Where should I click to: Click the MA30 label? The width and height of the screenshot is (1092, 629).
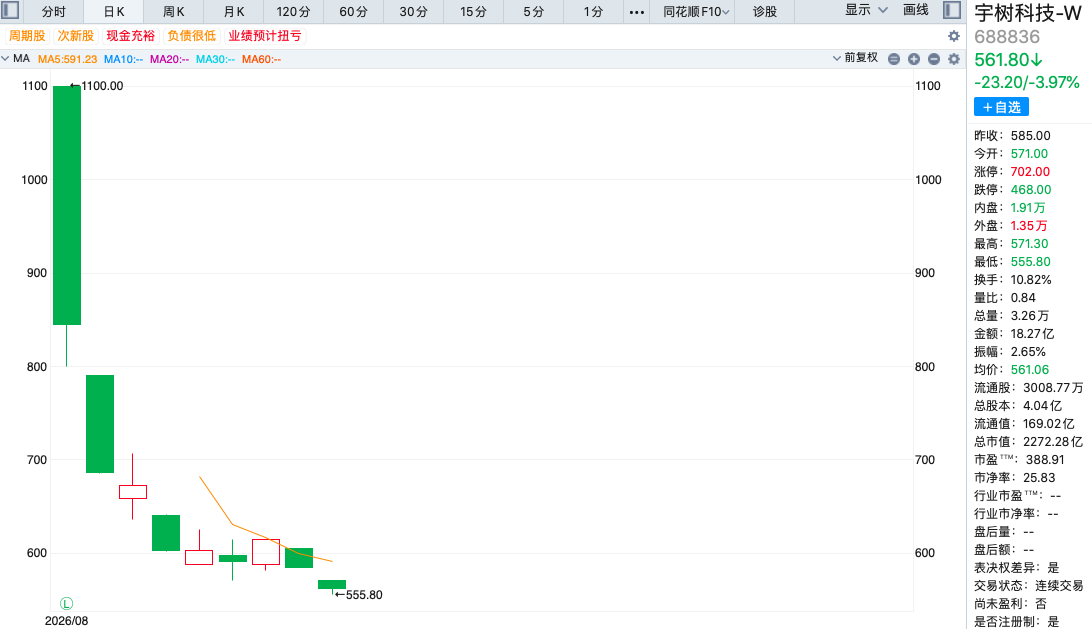[215, 59]
